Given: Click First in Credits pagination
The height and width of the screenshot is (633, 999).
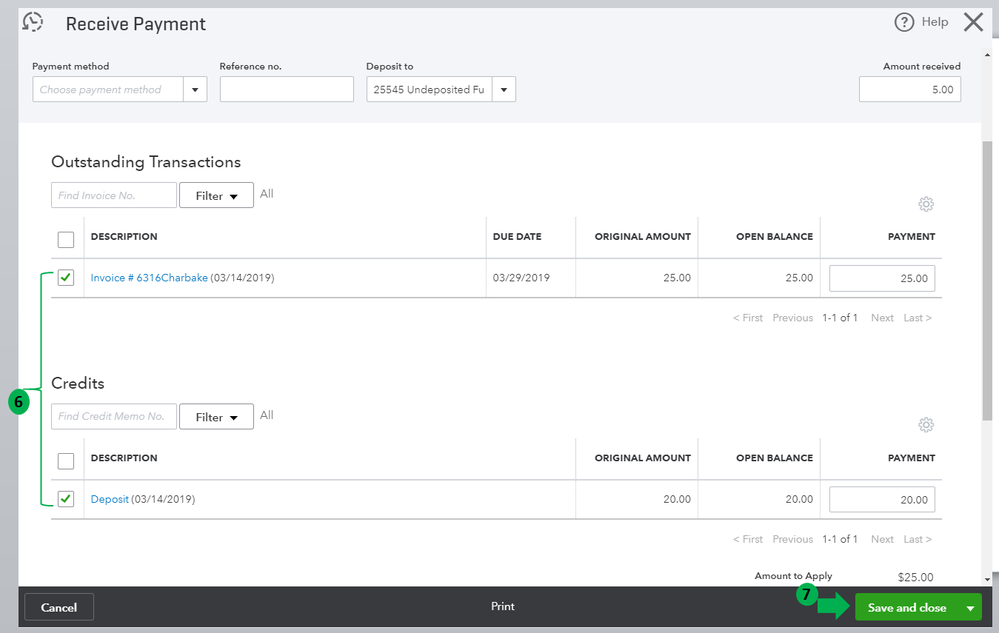Looking at the screenshot, I should tap(747, 539).
